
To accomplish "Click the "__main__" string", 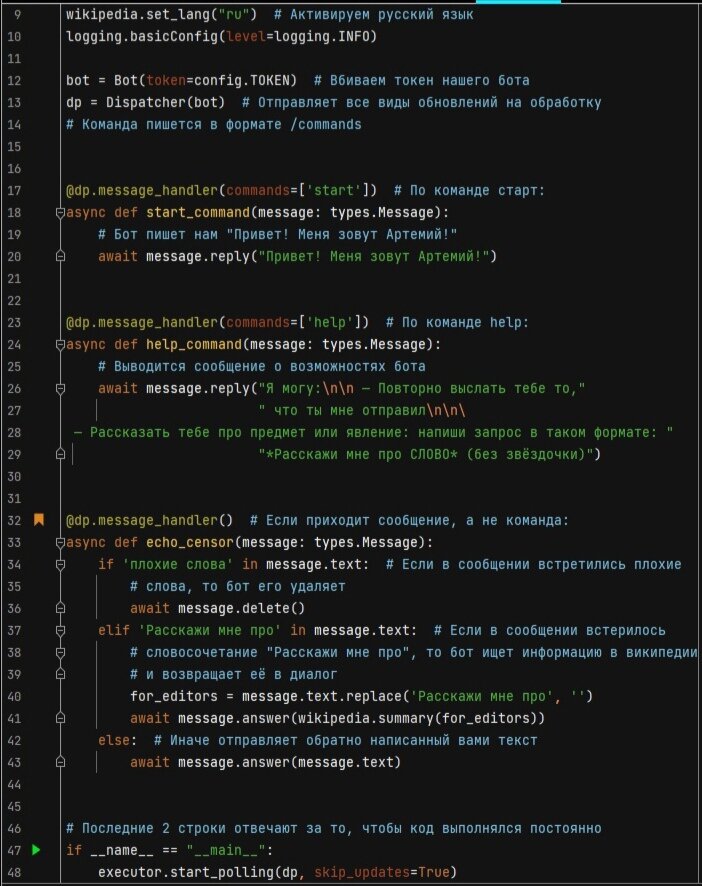I will 226,850.
